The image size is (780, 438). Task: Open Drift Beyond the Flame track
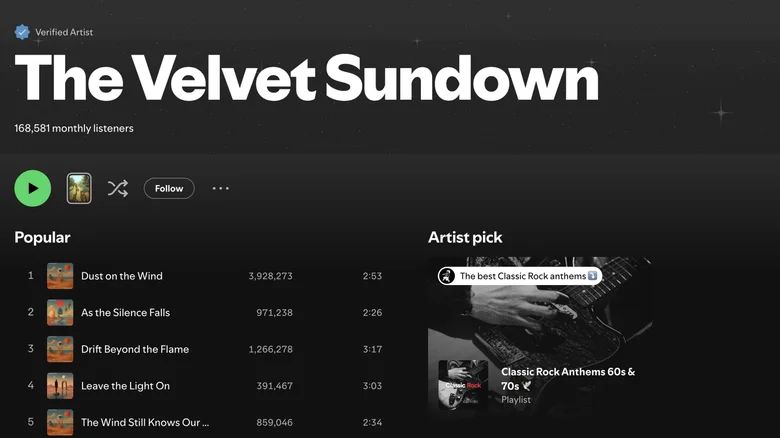coord(134,349)
